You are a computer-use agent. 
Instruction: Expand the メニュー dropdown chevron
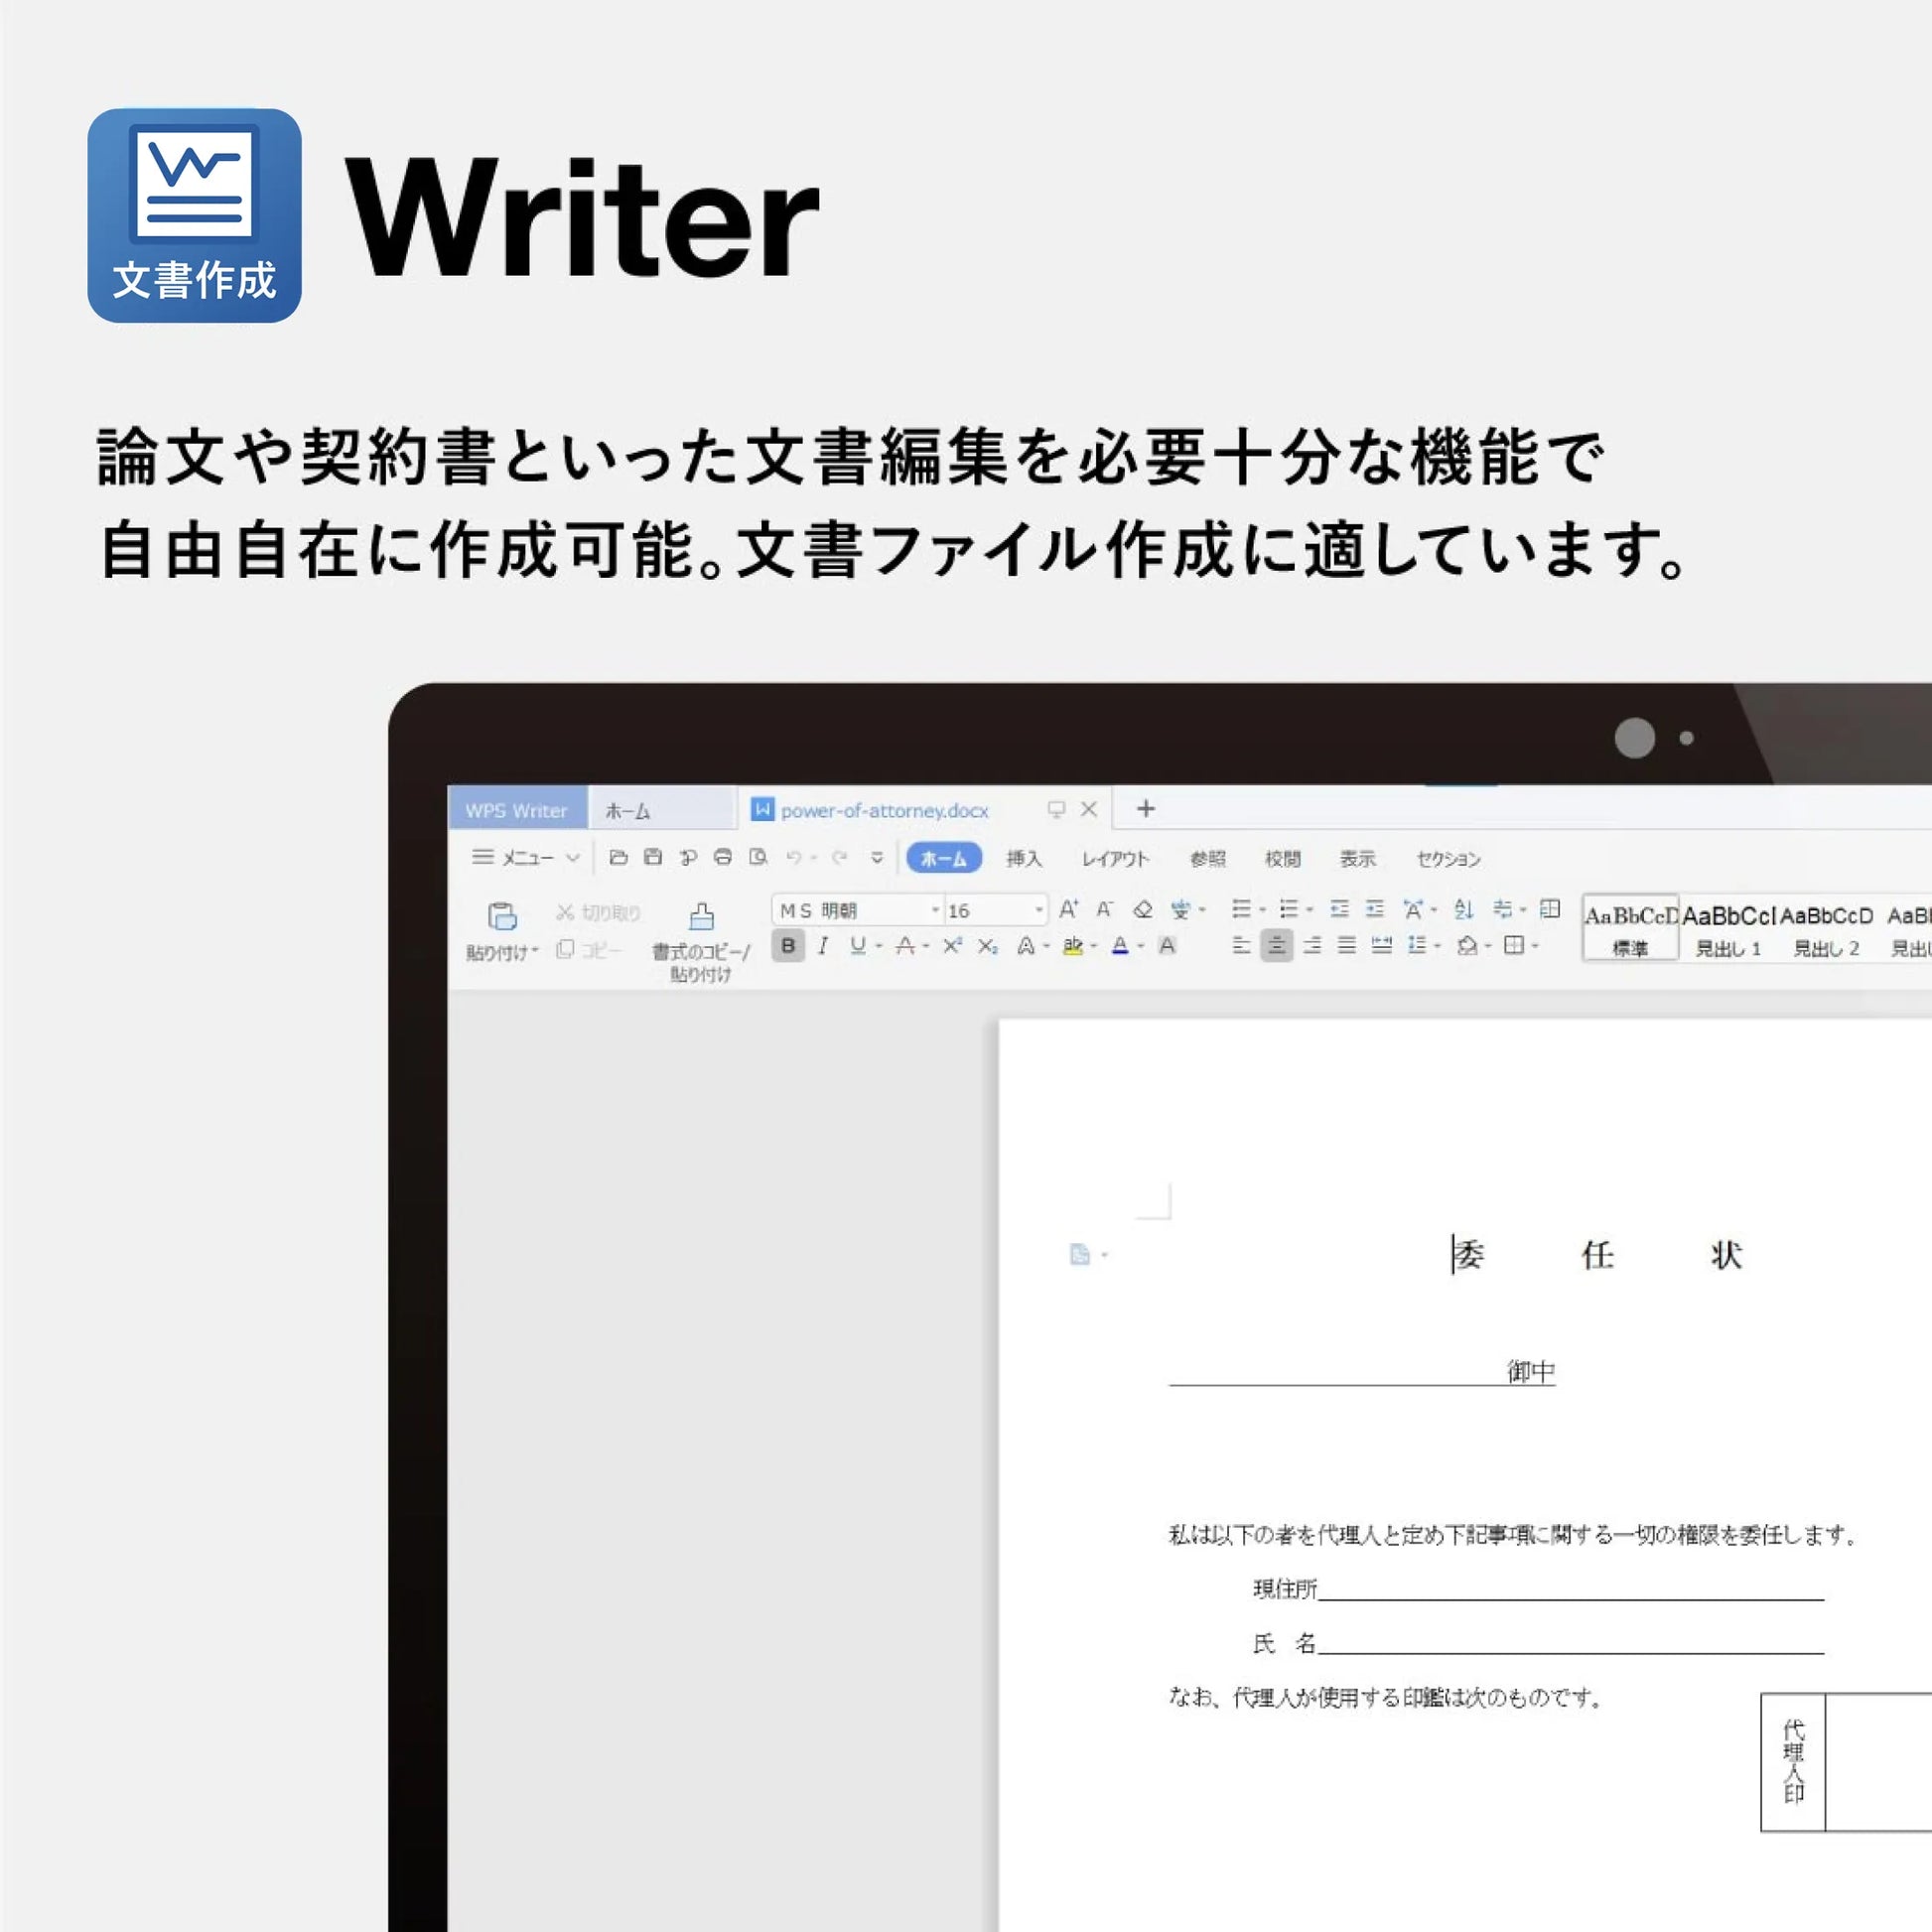pos(573,858)
